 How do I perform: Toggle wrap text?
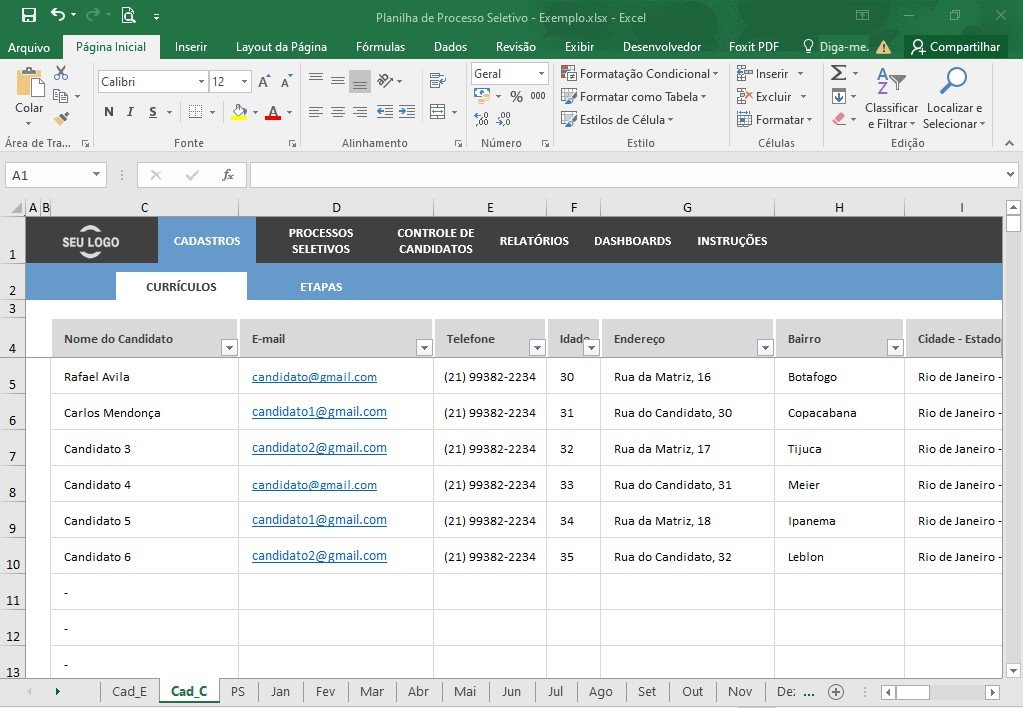438,81
